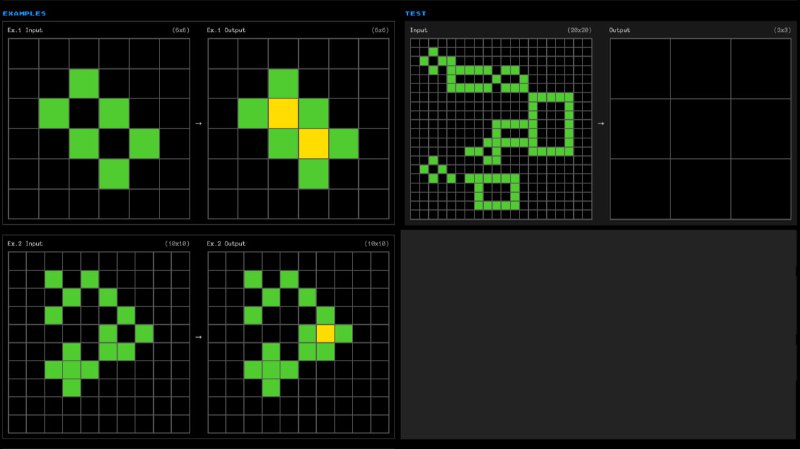
Task: Click the top-right cell of test Output
Action: click(x=761, y=68)
